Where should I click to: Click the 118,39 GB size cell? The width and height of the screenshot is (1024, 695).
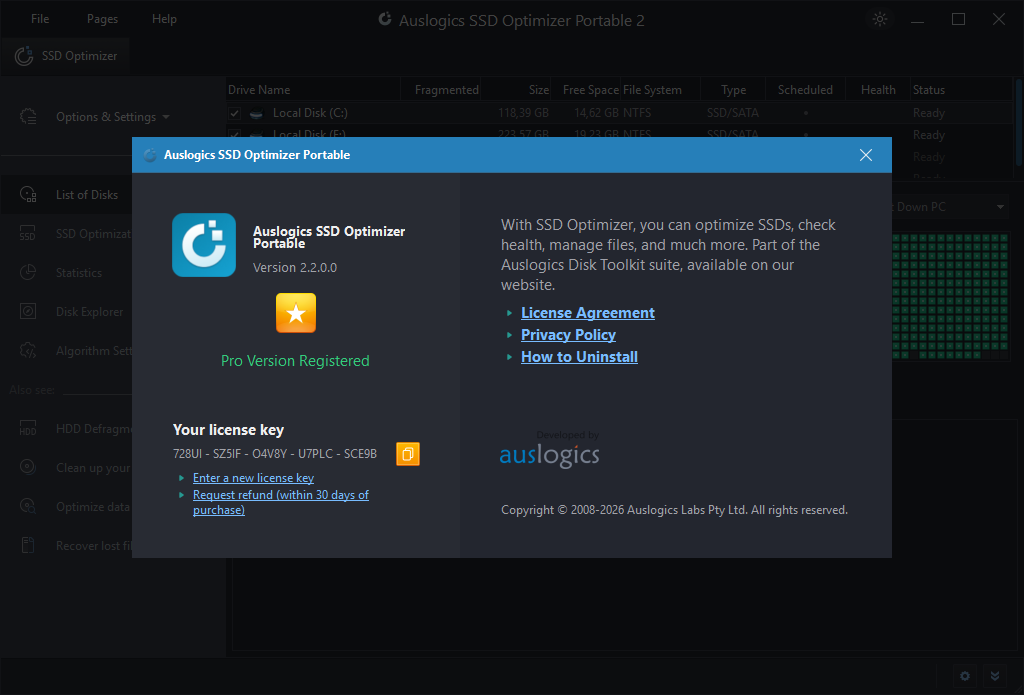(x=523, y=113)
